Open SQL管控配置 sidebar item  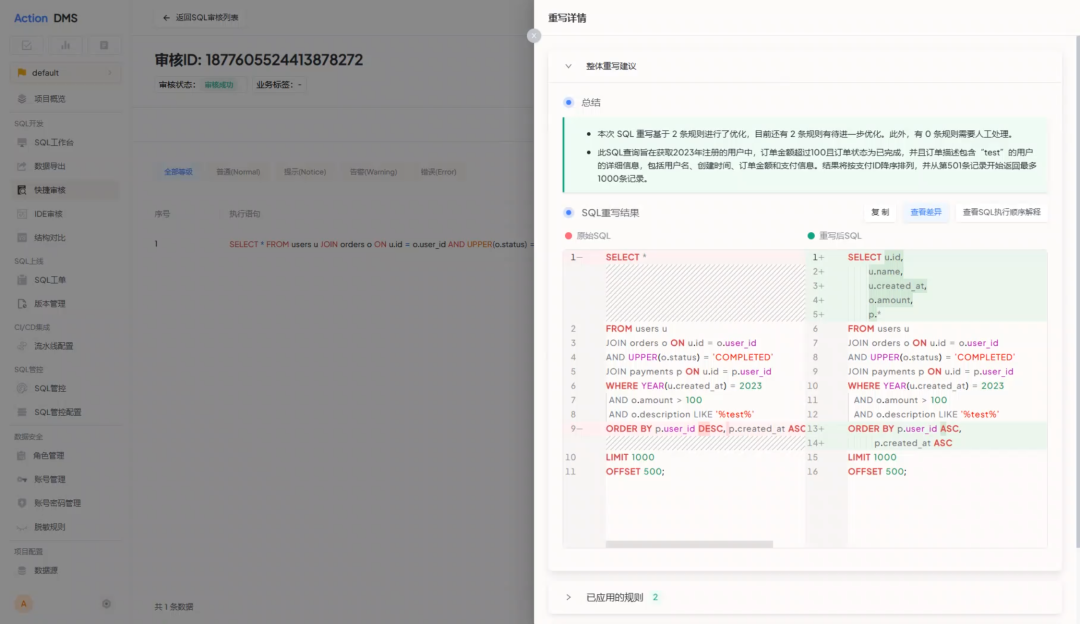click(65, 412)
